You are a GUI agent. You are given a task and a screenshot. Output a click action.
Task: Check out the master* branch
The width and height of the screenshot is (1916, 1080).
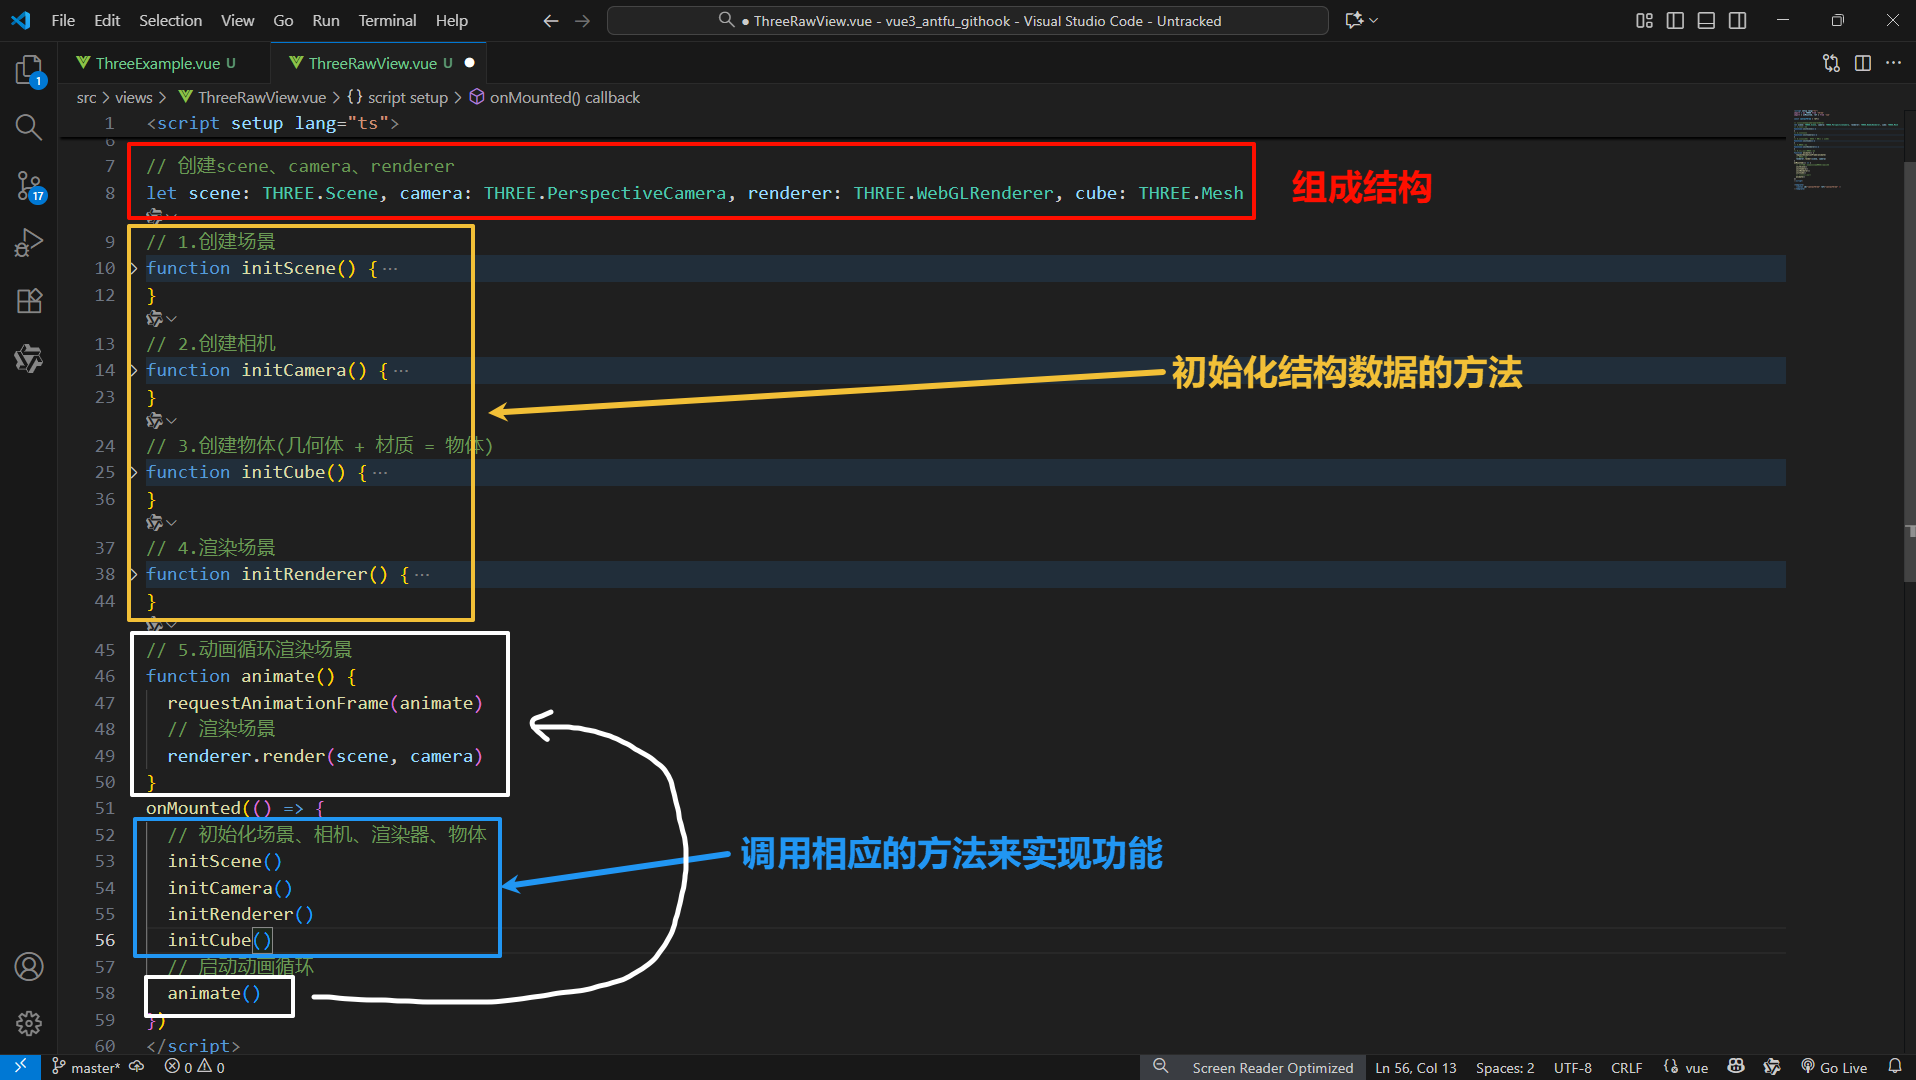86,1068
